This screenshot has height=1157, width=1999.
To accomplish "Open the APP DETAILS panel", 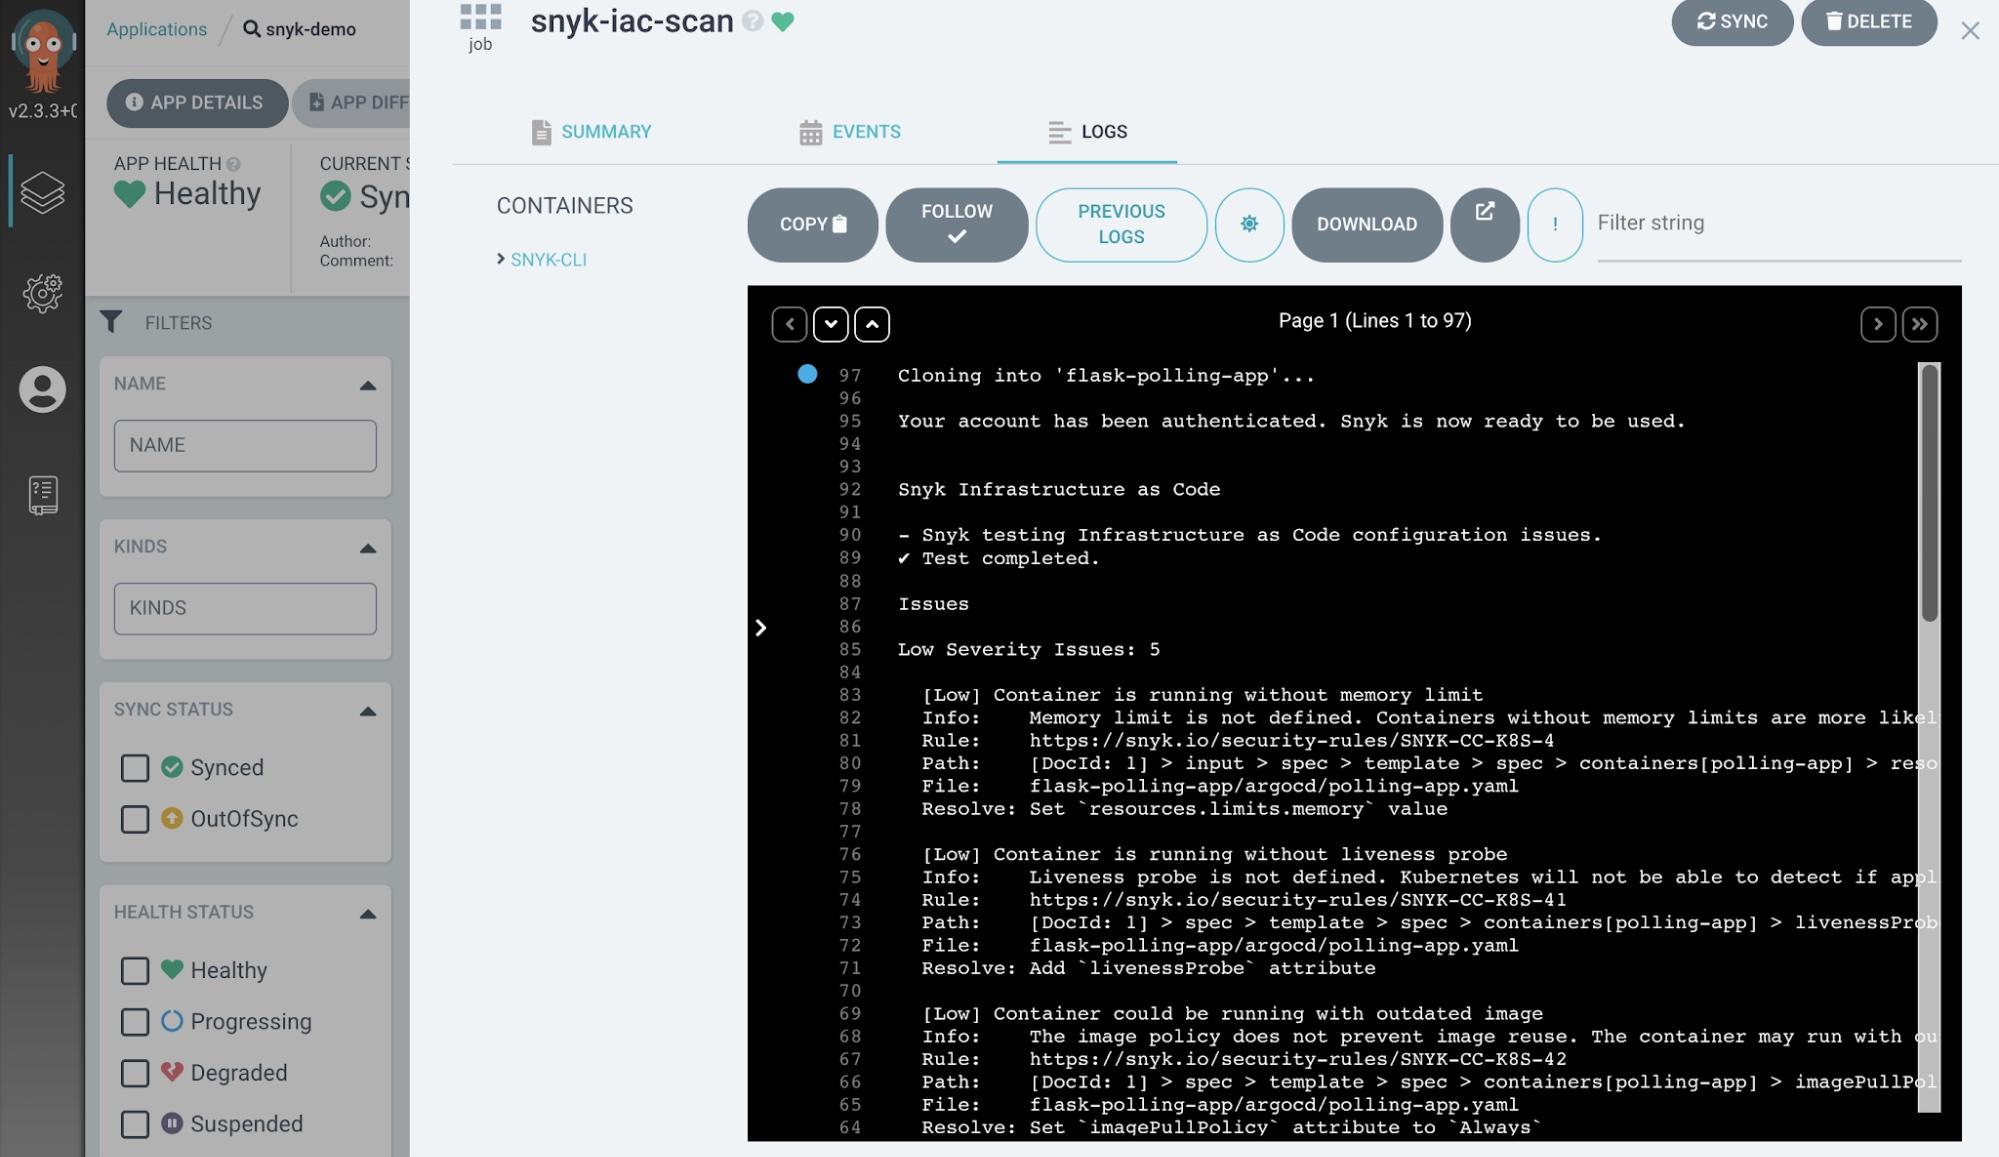I will click(x=193, y=102).
